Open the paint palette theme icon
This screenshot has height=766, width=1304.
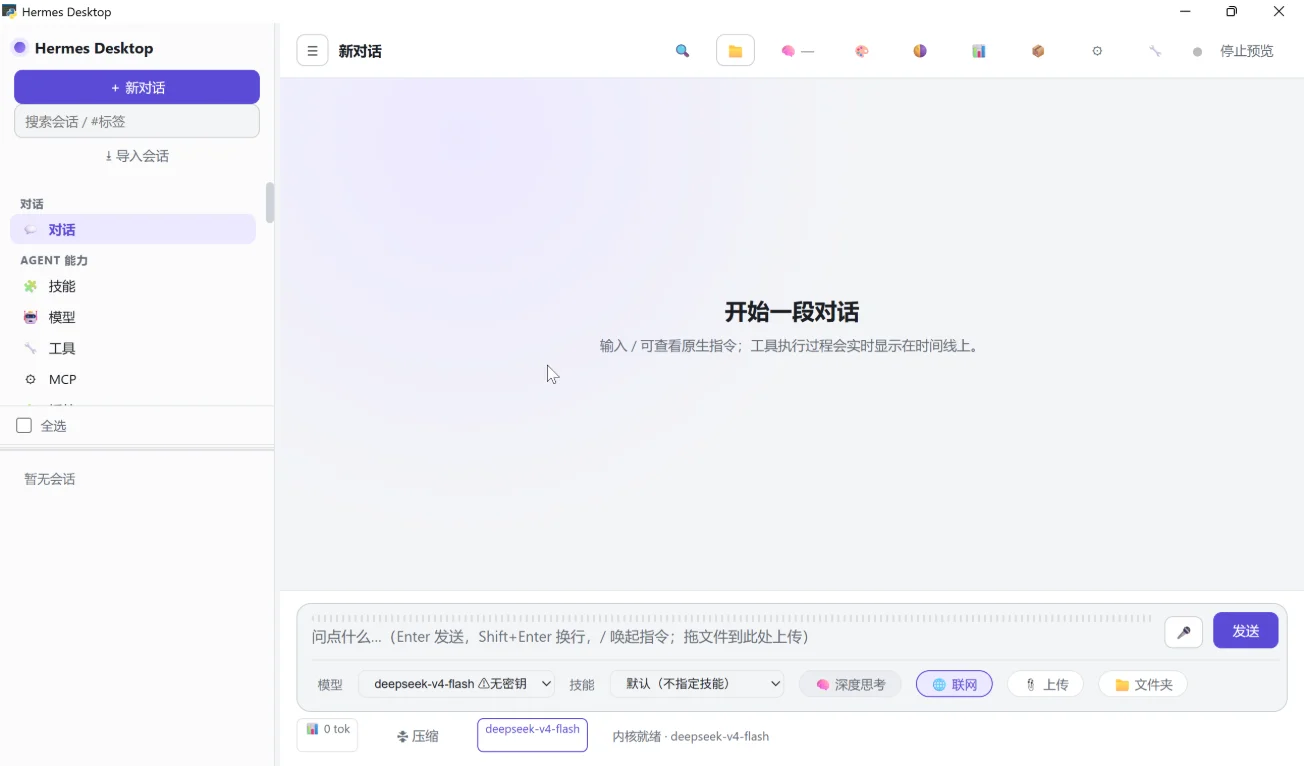click(x=862, y=51)
